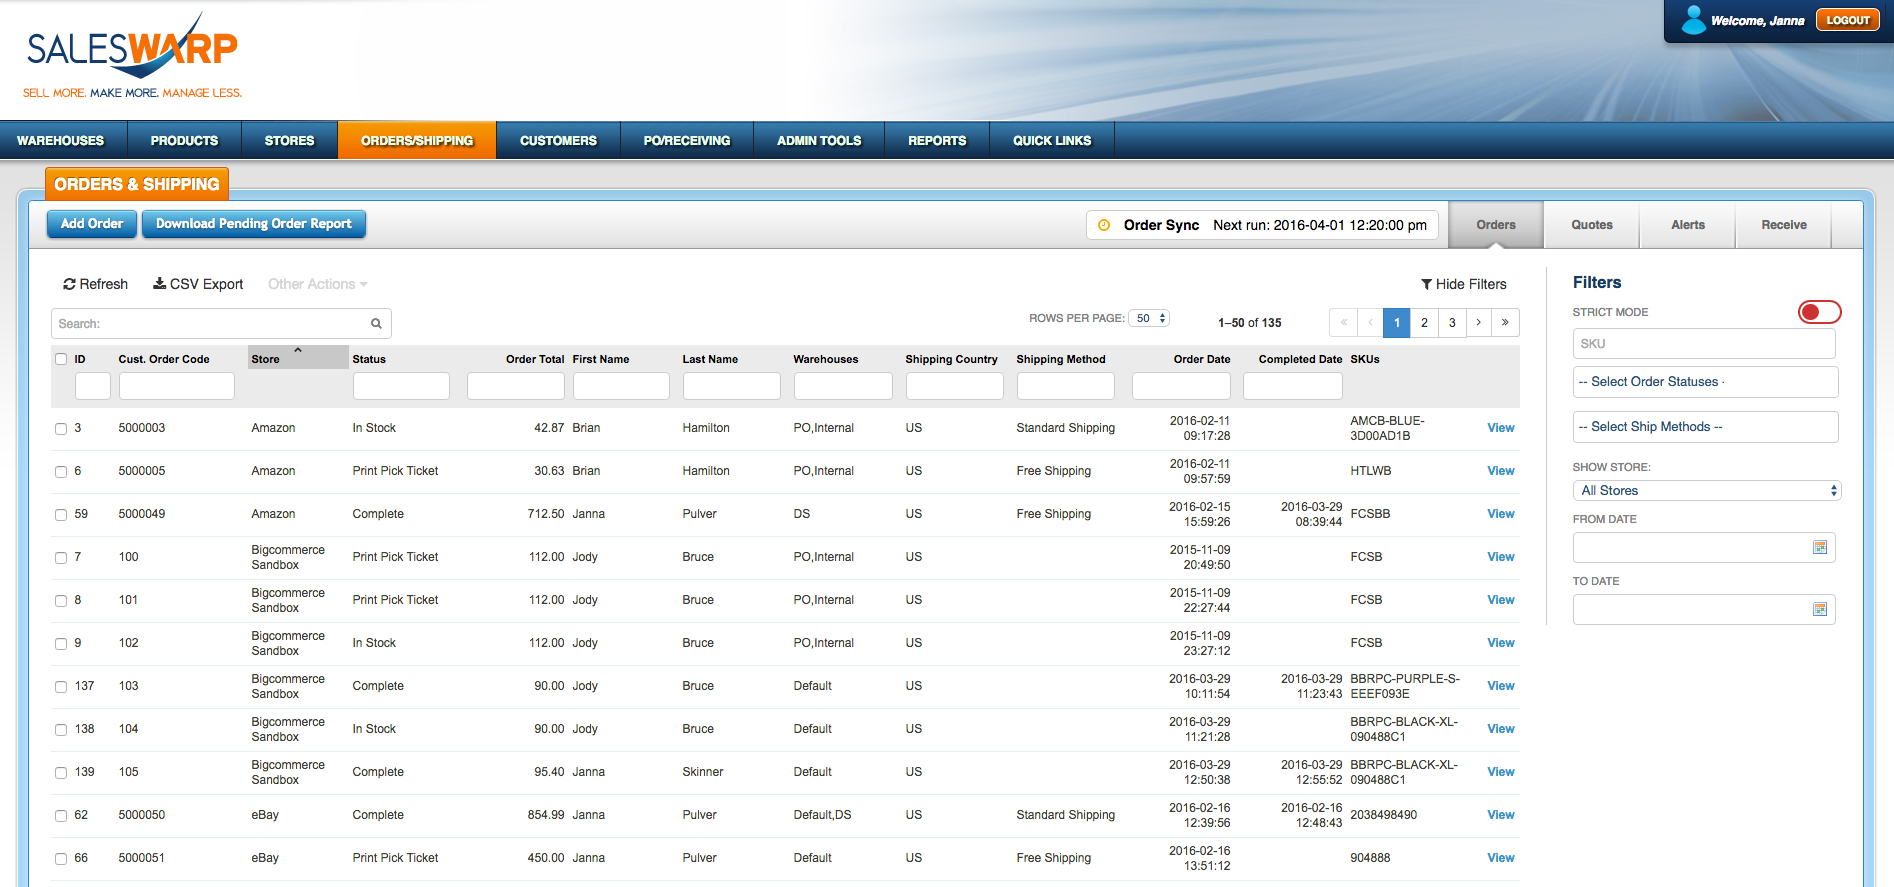Image resolution: width=1894 pixels, height=887 pixels.
Task: Open Products navigation menu
Action: [x=184, y=141]
